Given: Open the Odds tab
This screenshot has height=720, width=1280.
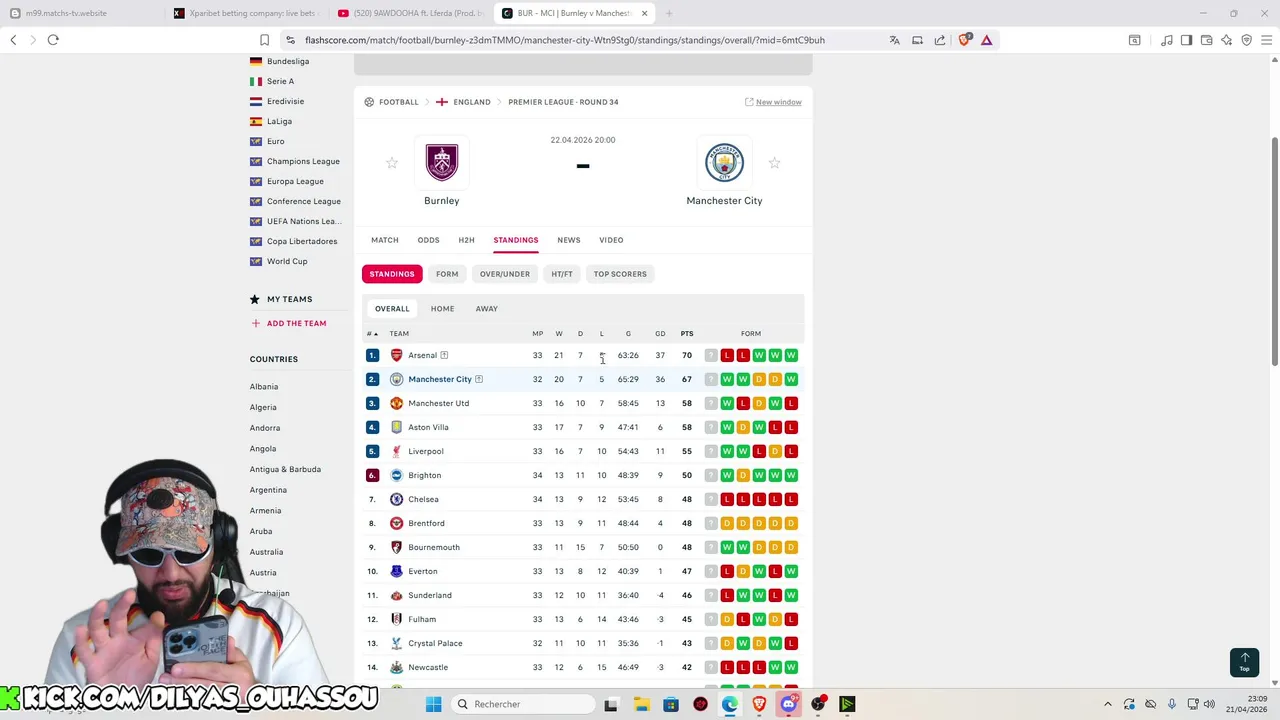Looking at the screenshot, I should 428,240.
